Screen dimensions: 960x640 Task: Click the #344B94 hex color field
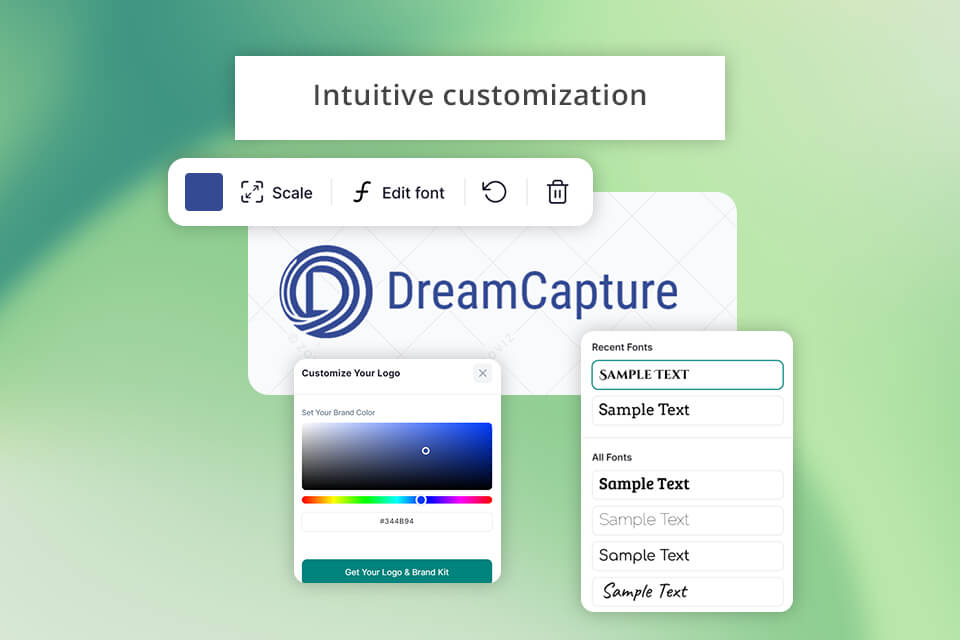point(397,521)
